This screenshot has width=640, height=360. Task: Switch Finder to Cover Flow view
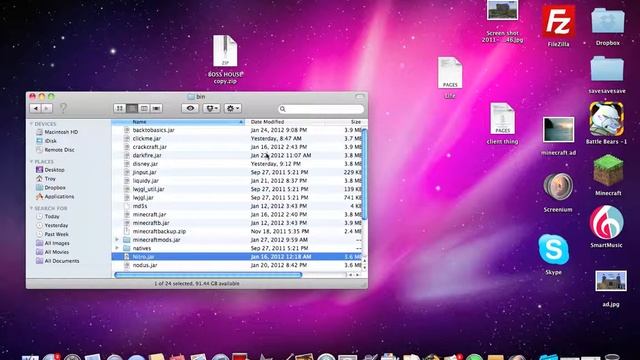(156, 108)
